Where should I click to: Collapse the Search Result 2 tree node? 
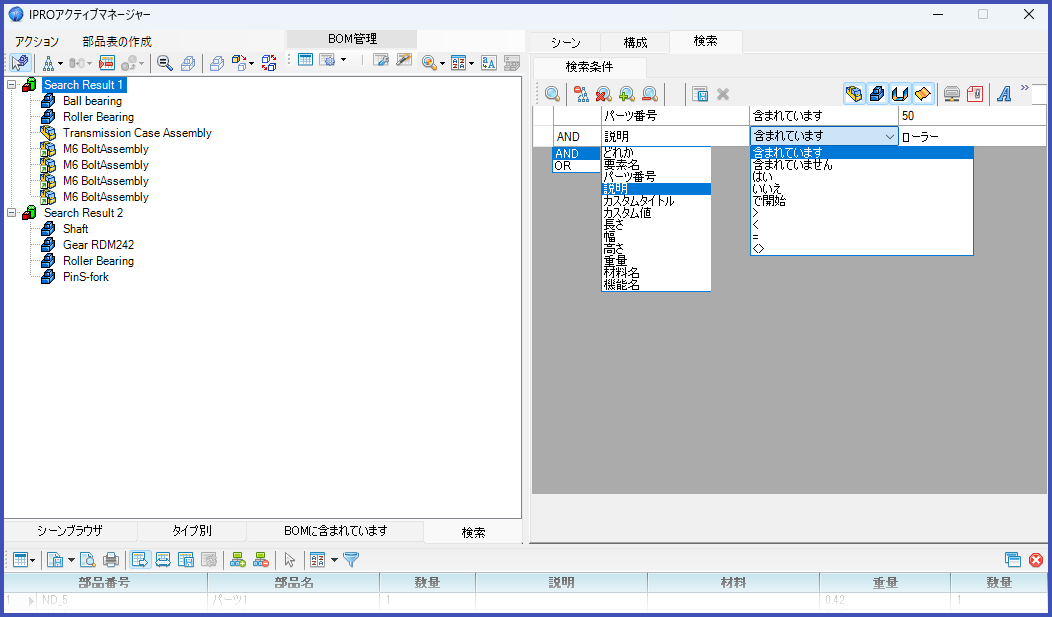click(x=9, y=212)
